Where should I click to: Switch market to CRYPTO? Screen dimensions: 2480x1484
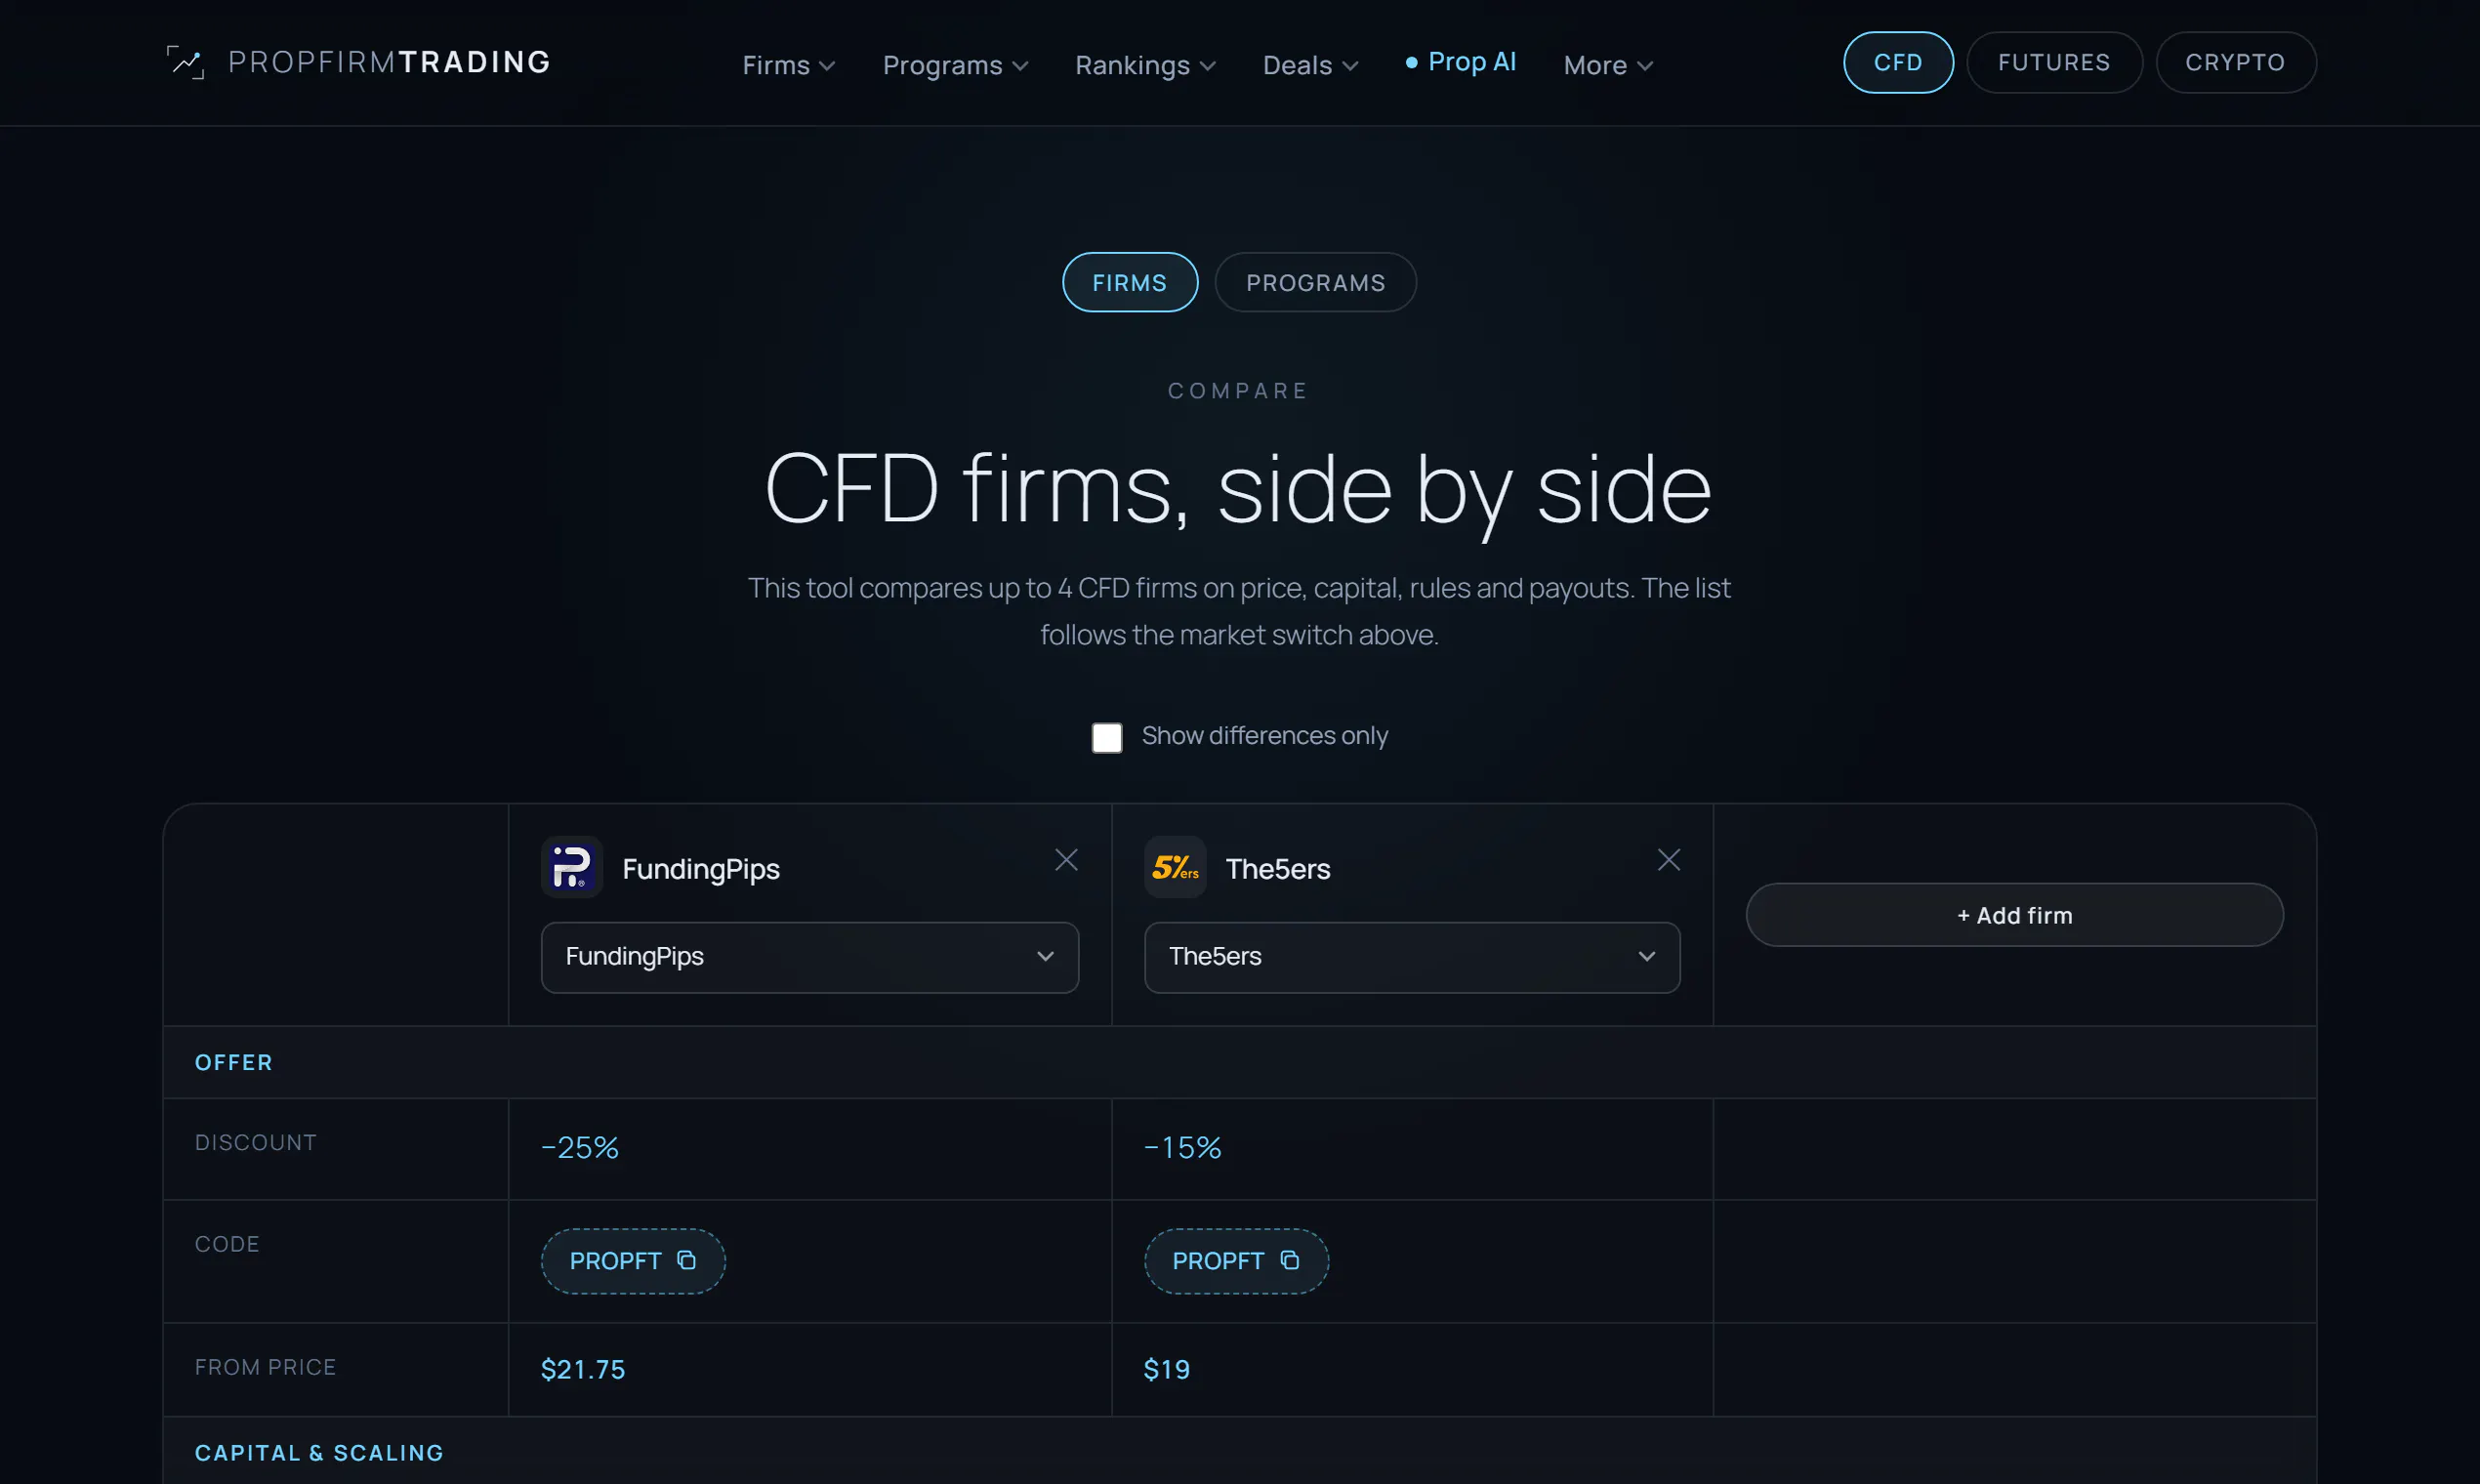[x=2236, y=62]
